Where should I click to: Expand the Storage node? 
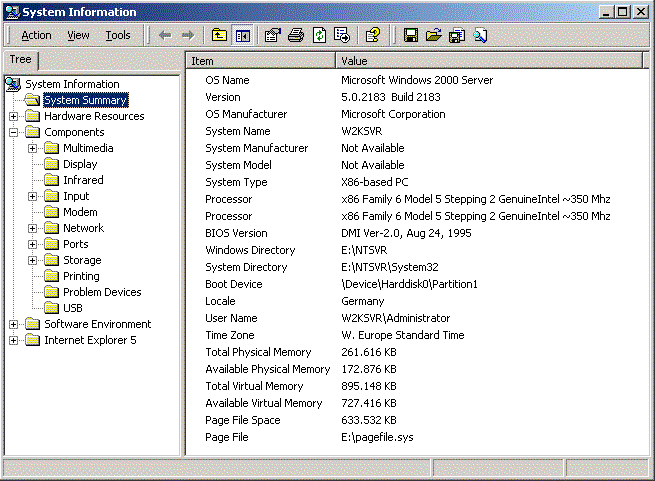tap(33, 260)
